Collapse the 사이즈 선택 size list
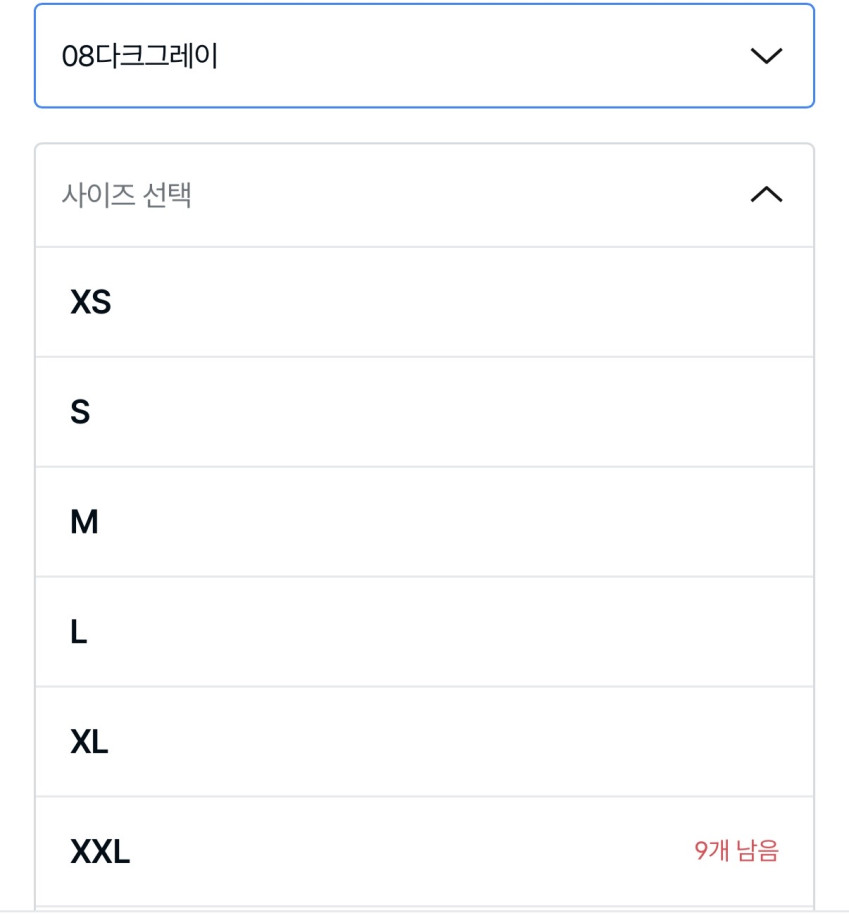 coord(424,195)
